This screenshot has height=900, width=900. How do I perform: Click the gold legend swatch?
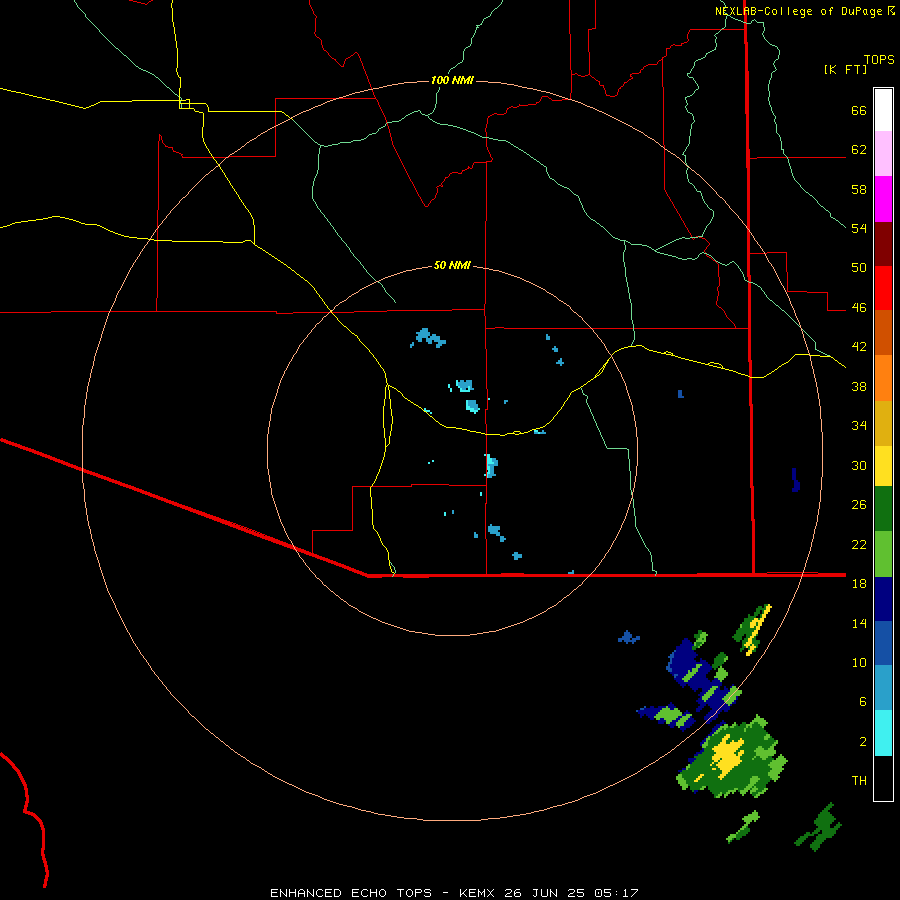tap(883, 423)
